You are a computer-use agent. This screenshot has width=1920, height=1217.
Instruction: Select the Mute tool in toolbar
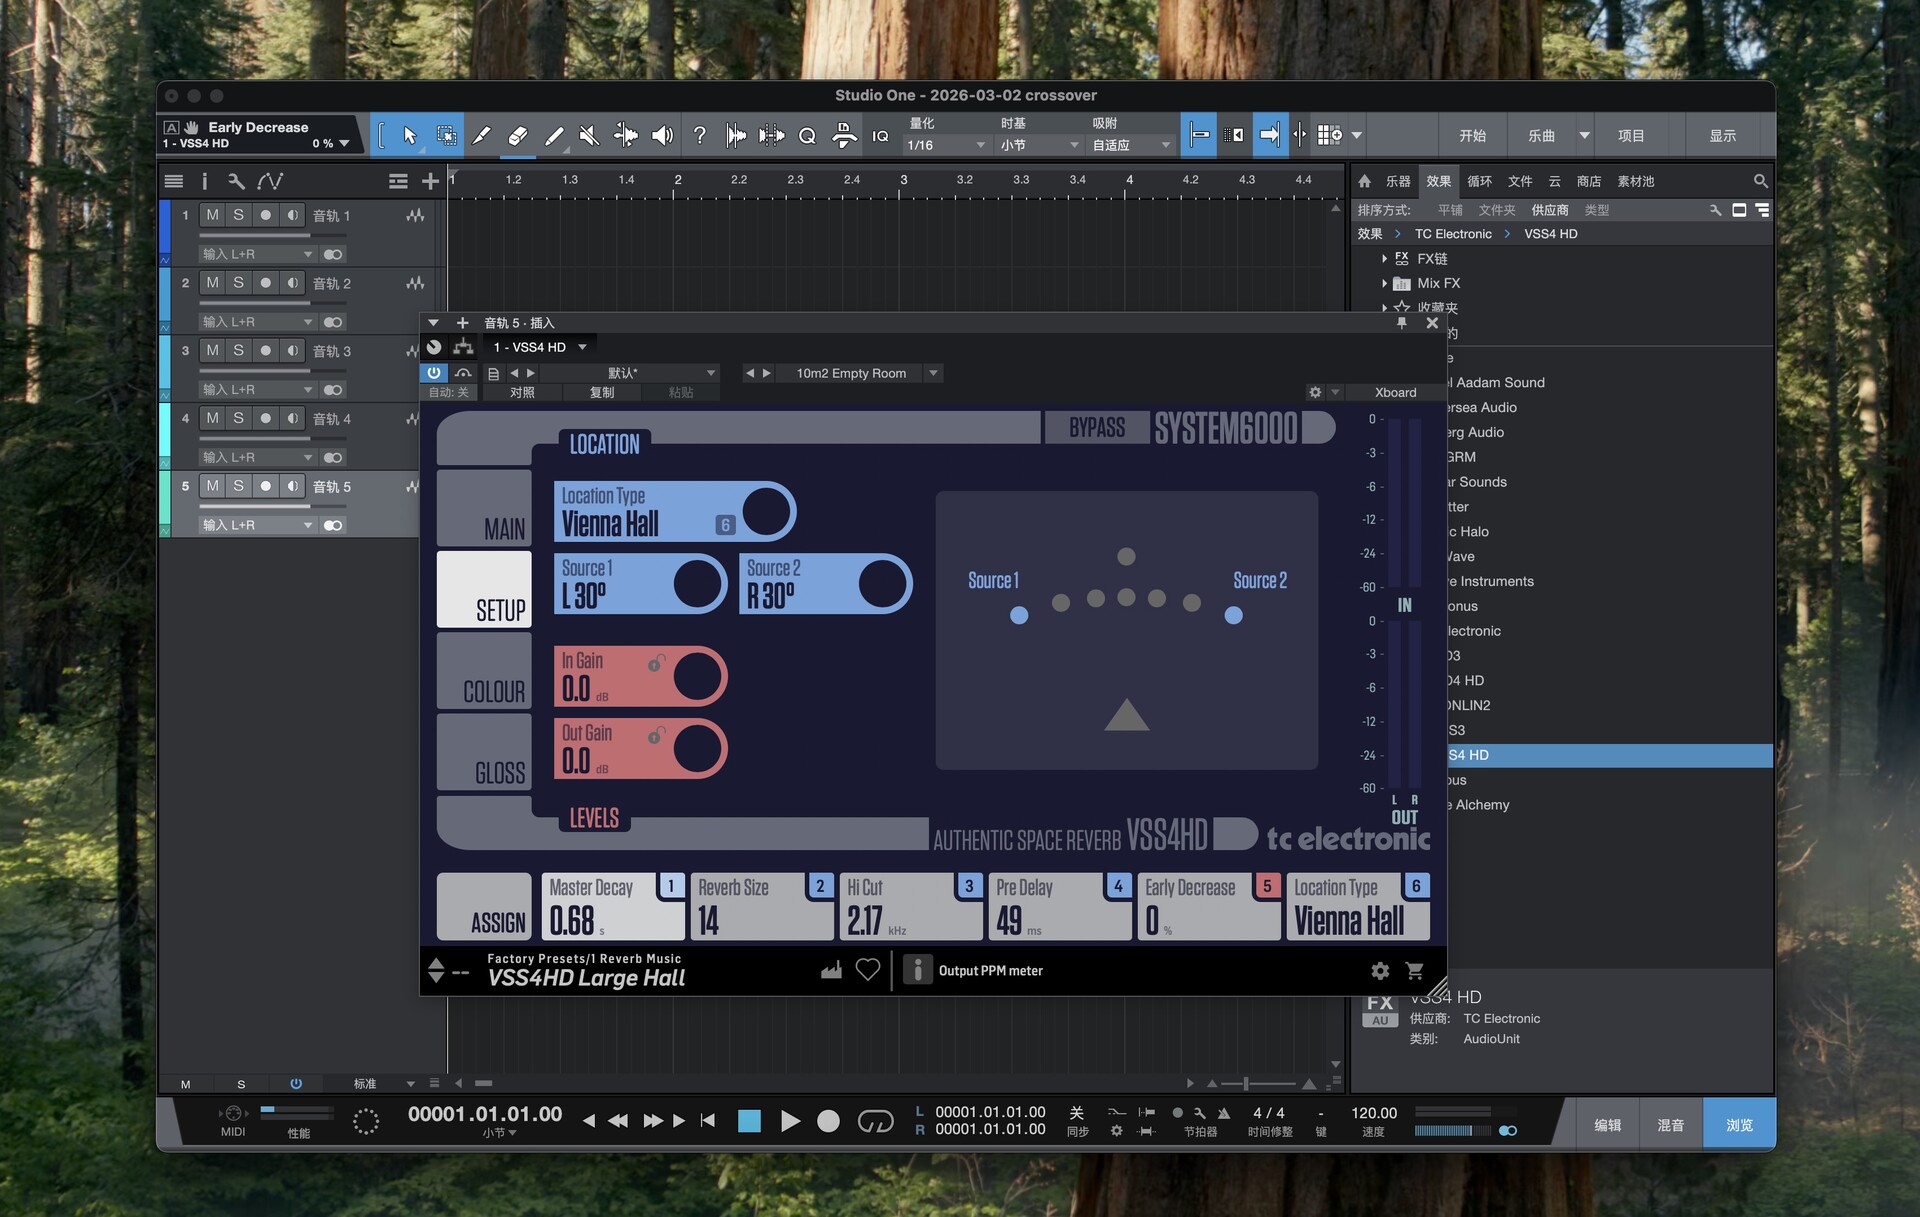click(589, 135)
